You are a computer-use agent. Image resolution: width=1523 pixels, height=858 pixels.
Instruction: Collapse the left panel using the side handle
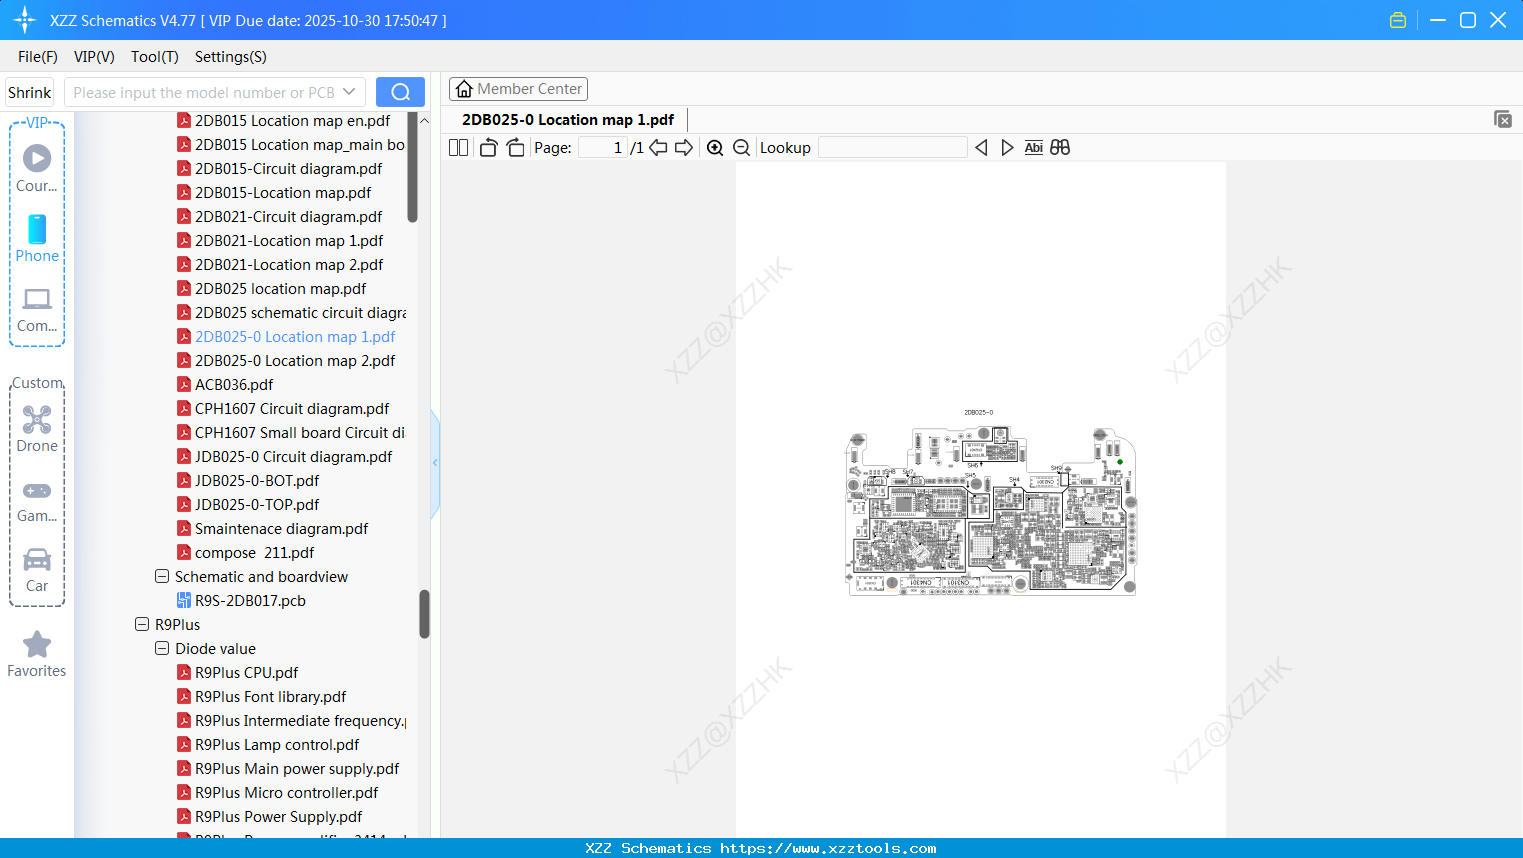(x=435, y=463)
